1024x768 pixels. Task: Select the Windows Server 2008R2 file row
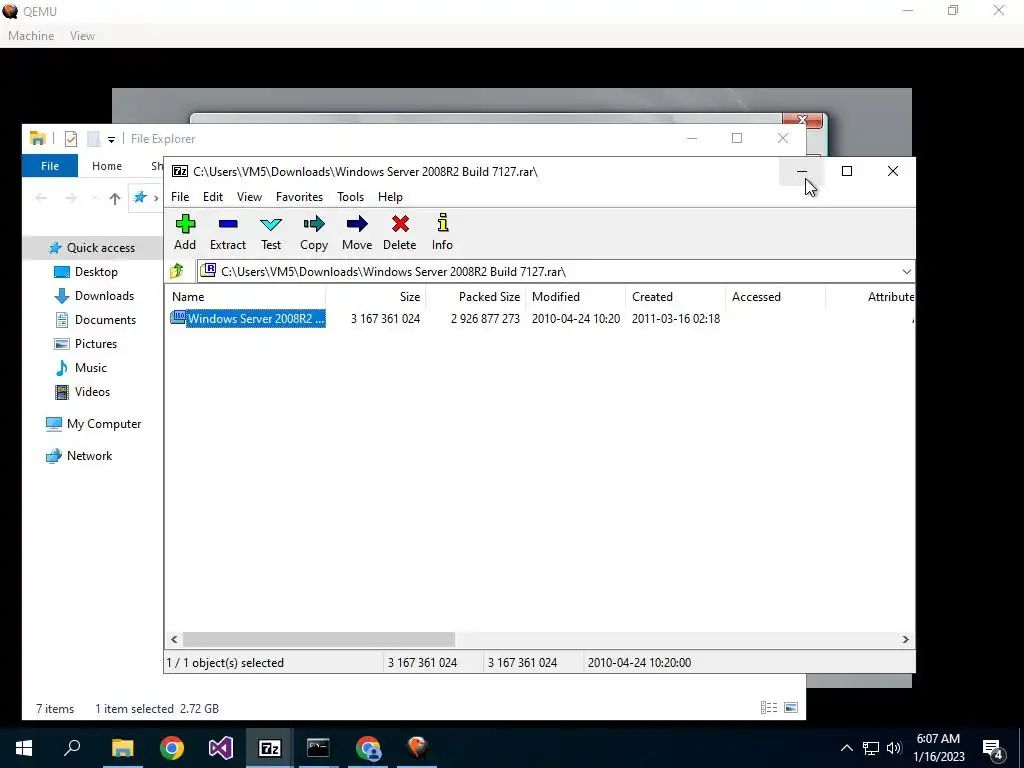pyautogui.click(x=255, y=319)
